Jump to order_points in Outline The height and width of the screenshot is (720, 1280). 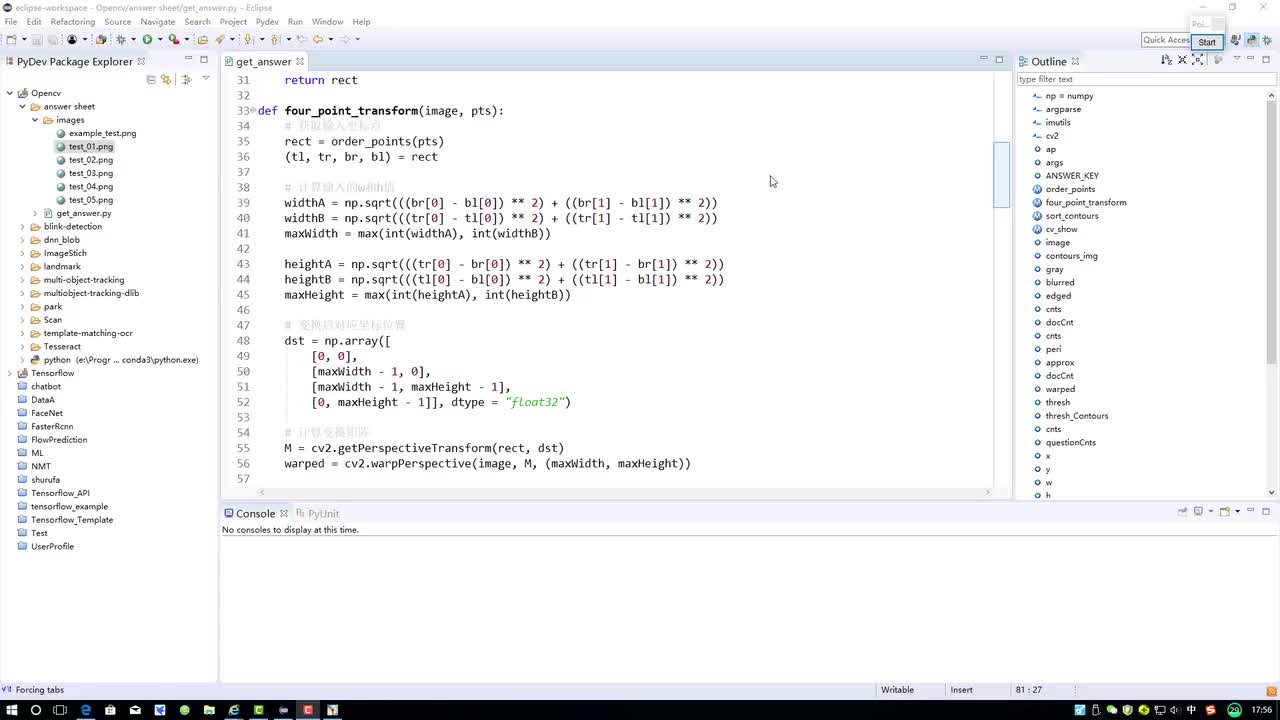click(1070, 189)
